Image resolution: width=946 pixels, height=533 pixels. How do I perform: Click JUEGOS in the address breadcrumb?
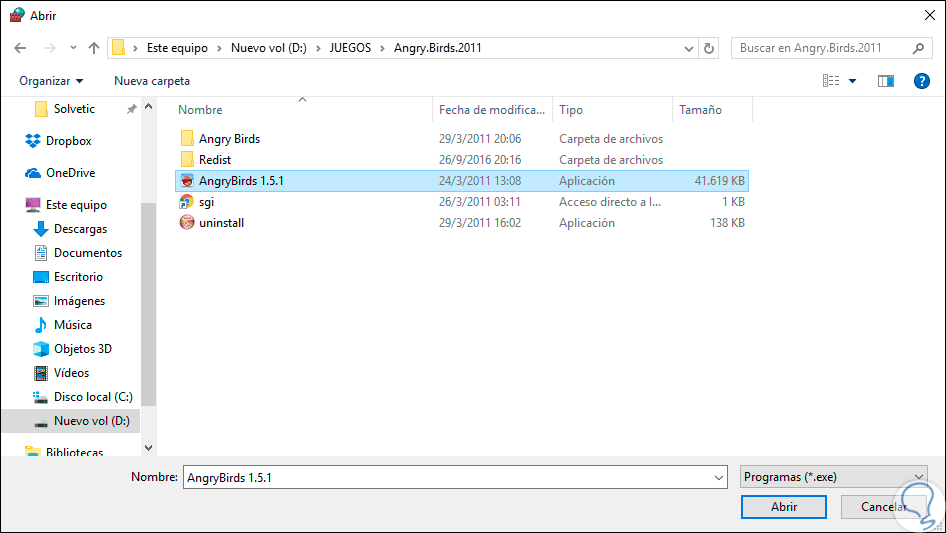click(x=350, y=48)
